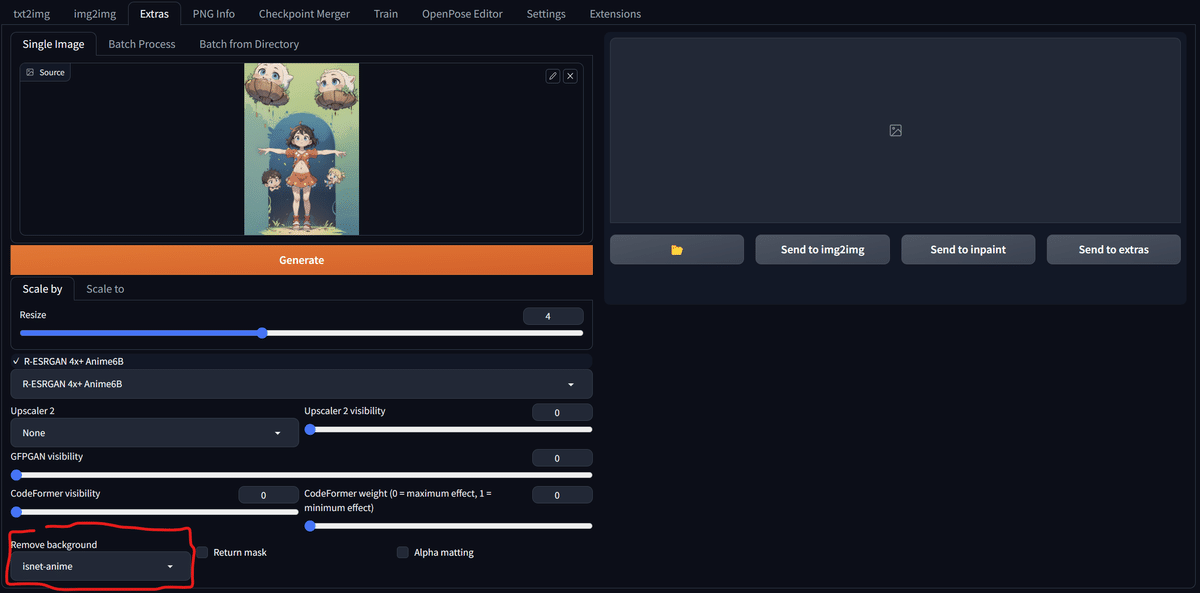Open output folder with folder icon button
The height and width of the screenshot is (593, 1200).
click(677, 250)
